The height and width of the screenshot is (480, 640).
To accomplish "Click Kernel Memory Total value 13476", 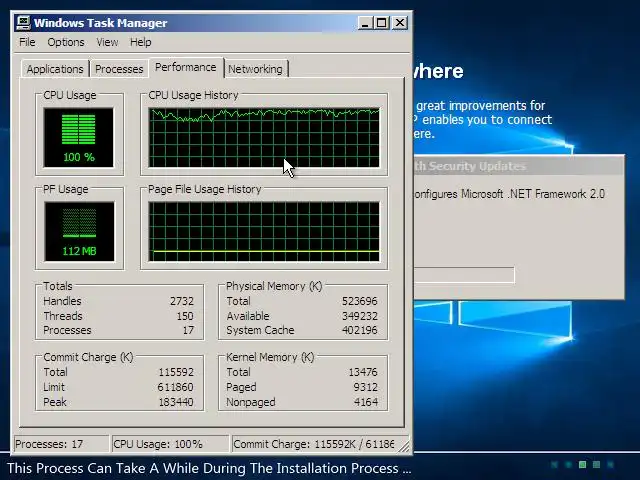I will (363, 372).
